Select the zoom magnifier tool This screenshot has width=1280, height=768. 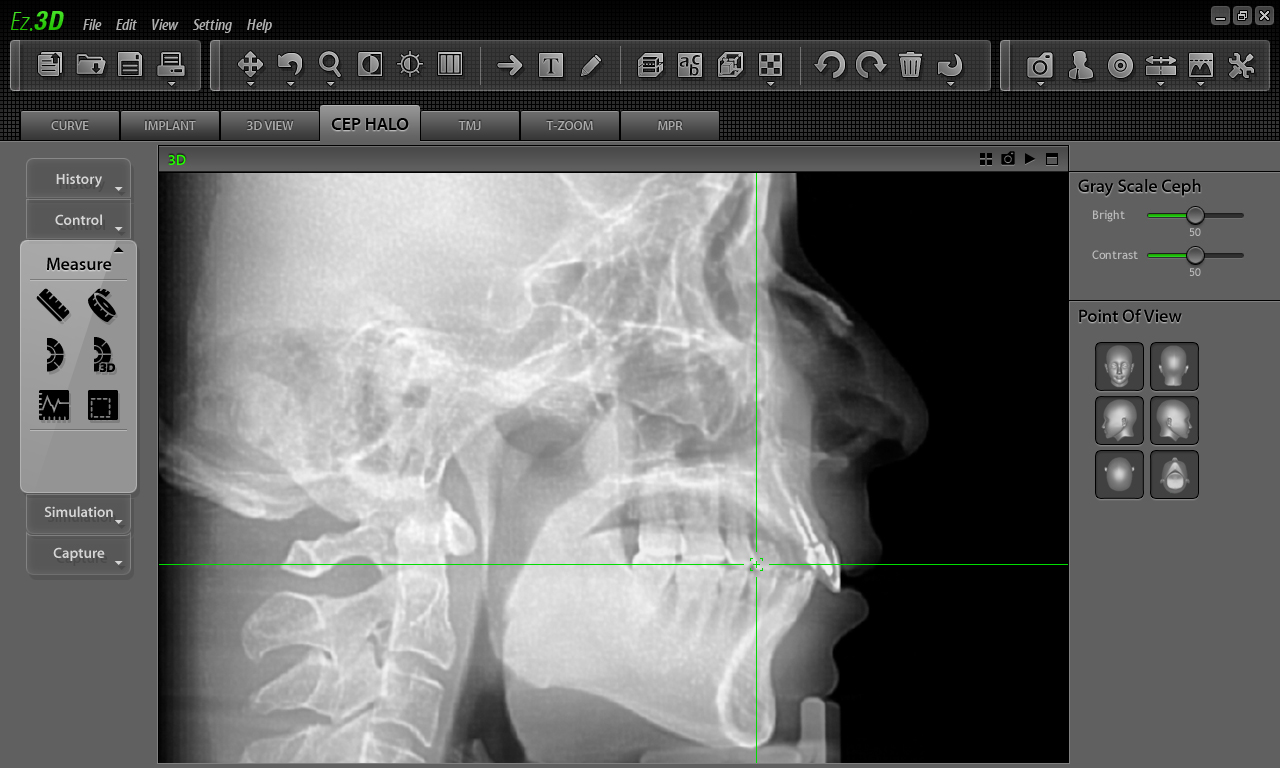click(330, 65)
